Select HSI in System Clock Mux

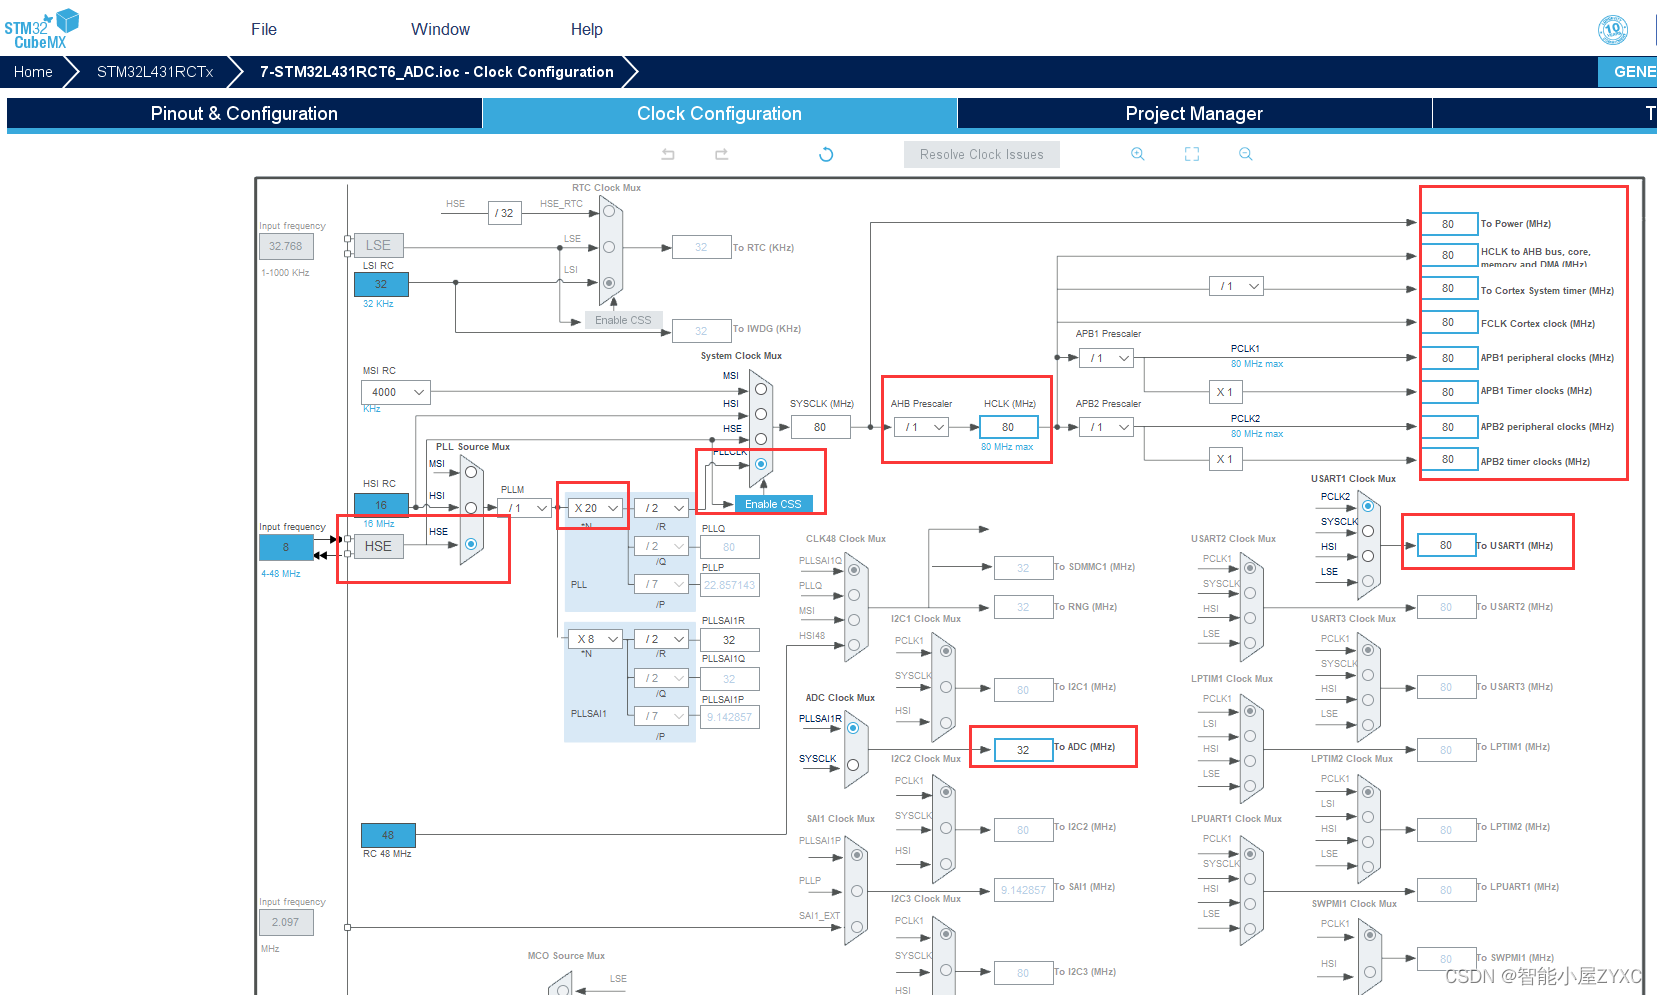tap(761, 414)
